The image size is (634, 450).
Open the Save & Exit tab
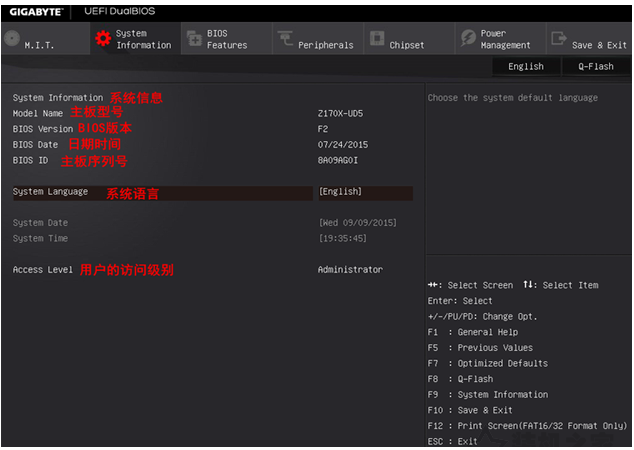coord(590,38)
